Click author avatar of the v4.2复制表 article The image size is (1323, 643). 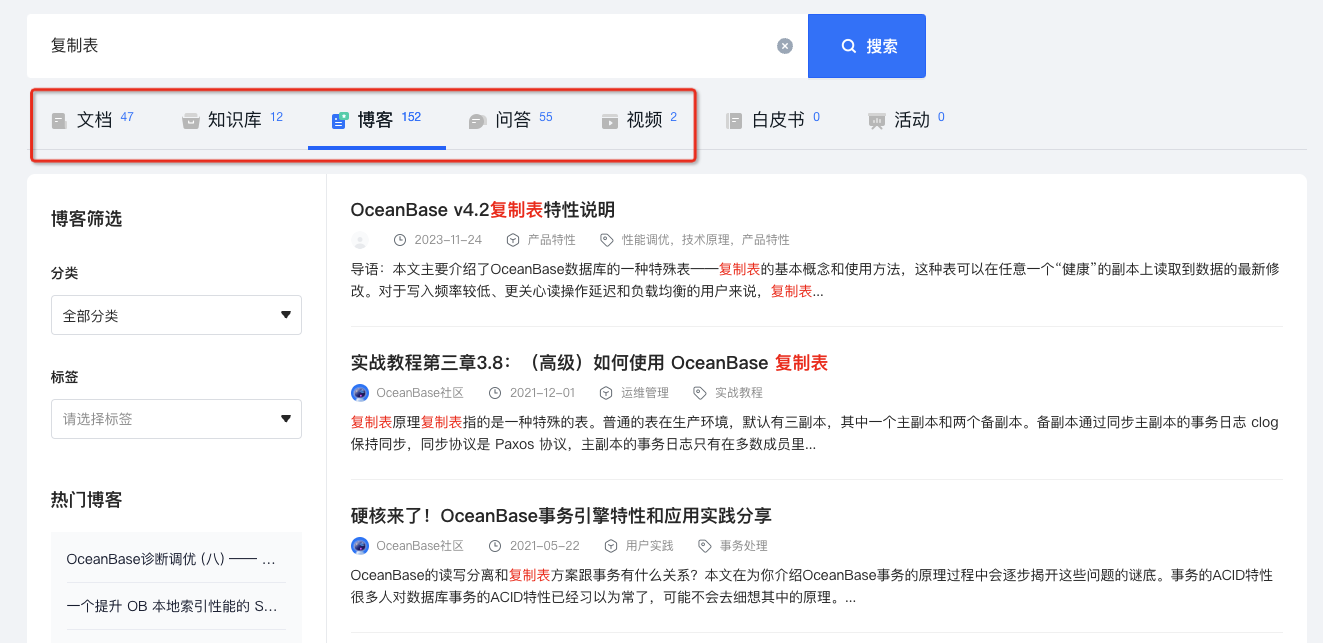pyautogui.click(x=360, y=240)
